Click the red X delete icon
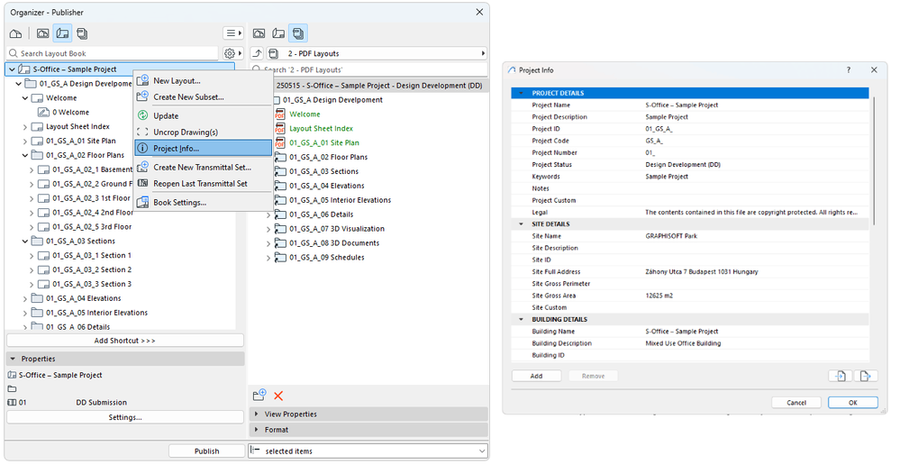This screenshot has width=900, height=465. coord(278,396)
